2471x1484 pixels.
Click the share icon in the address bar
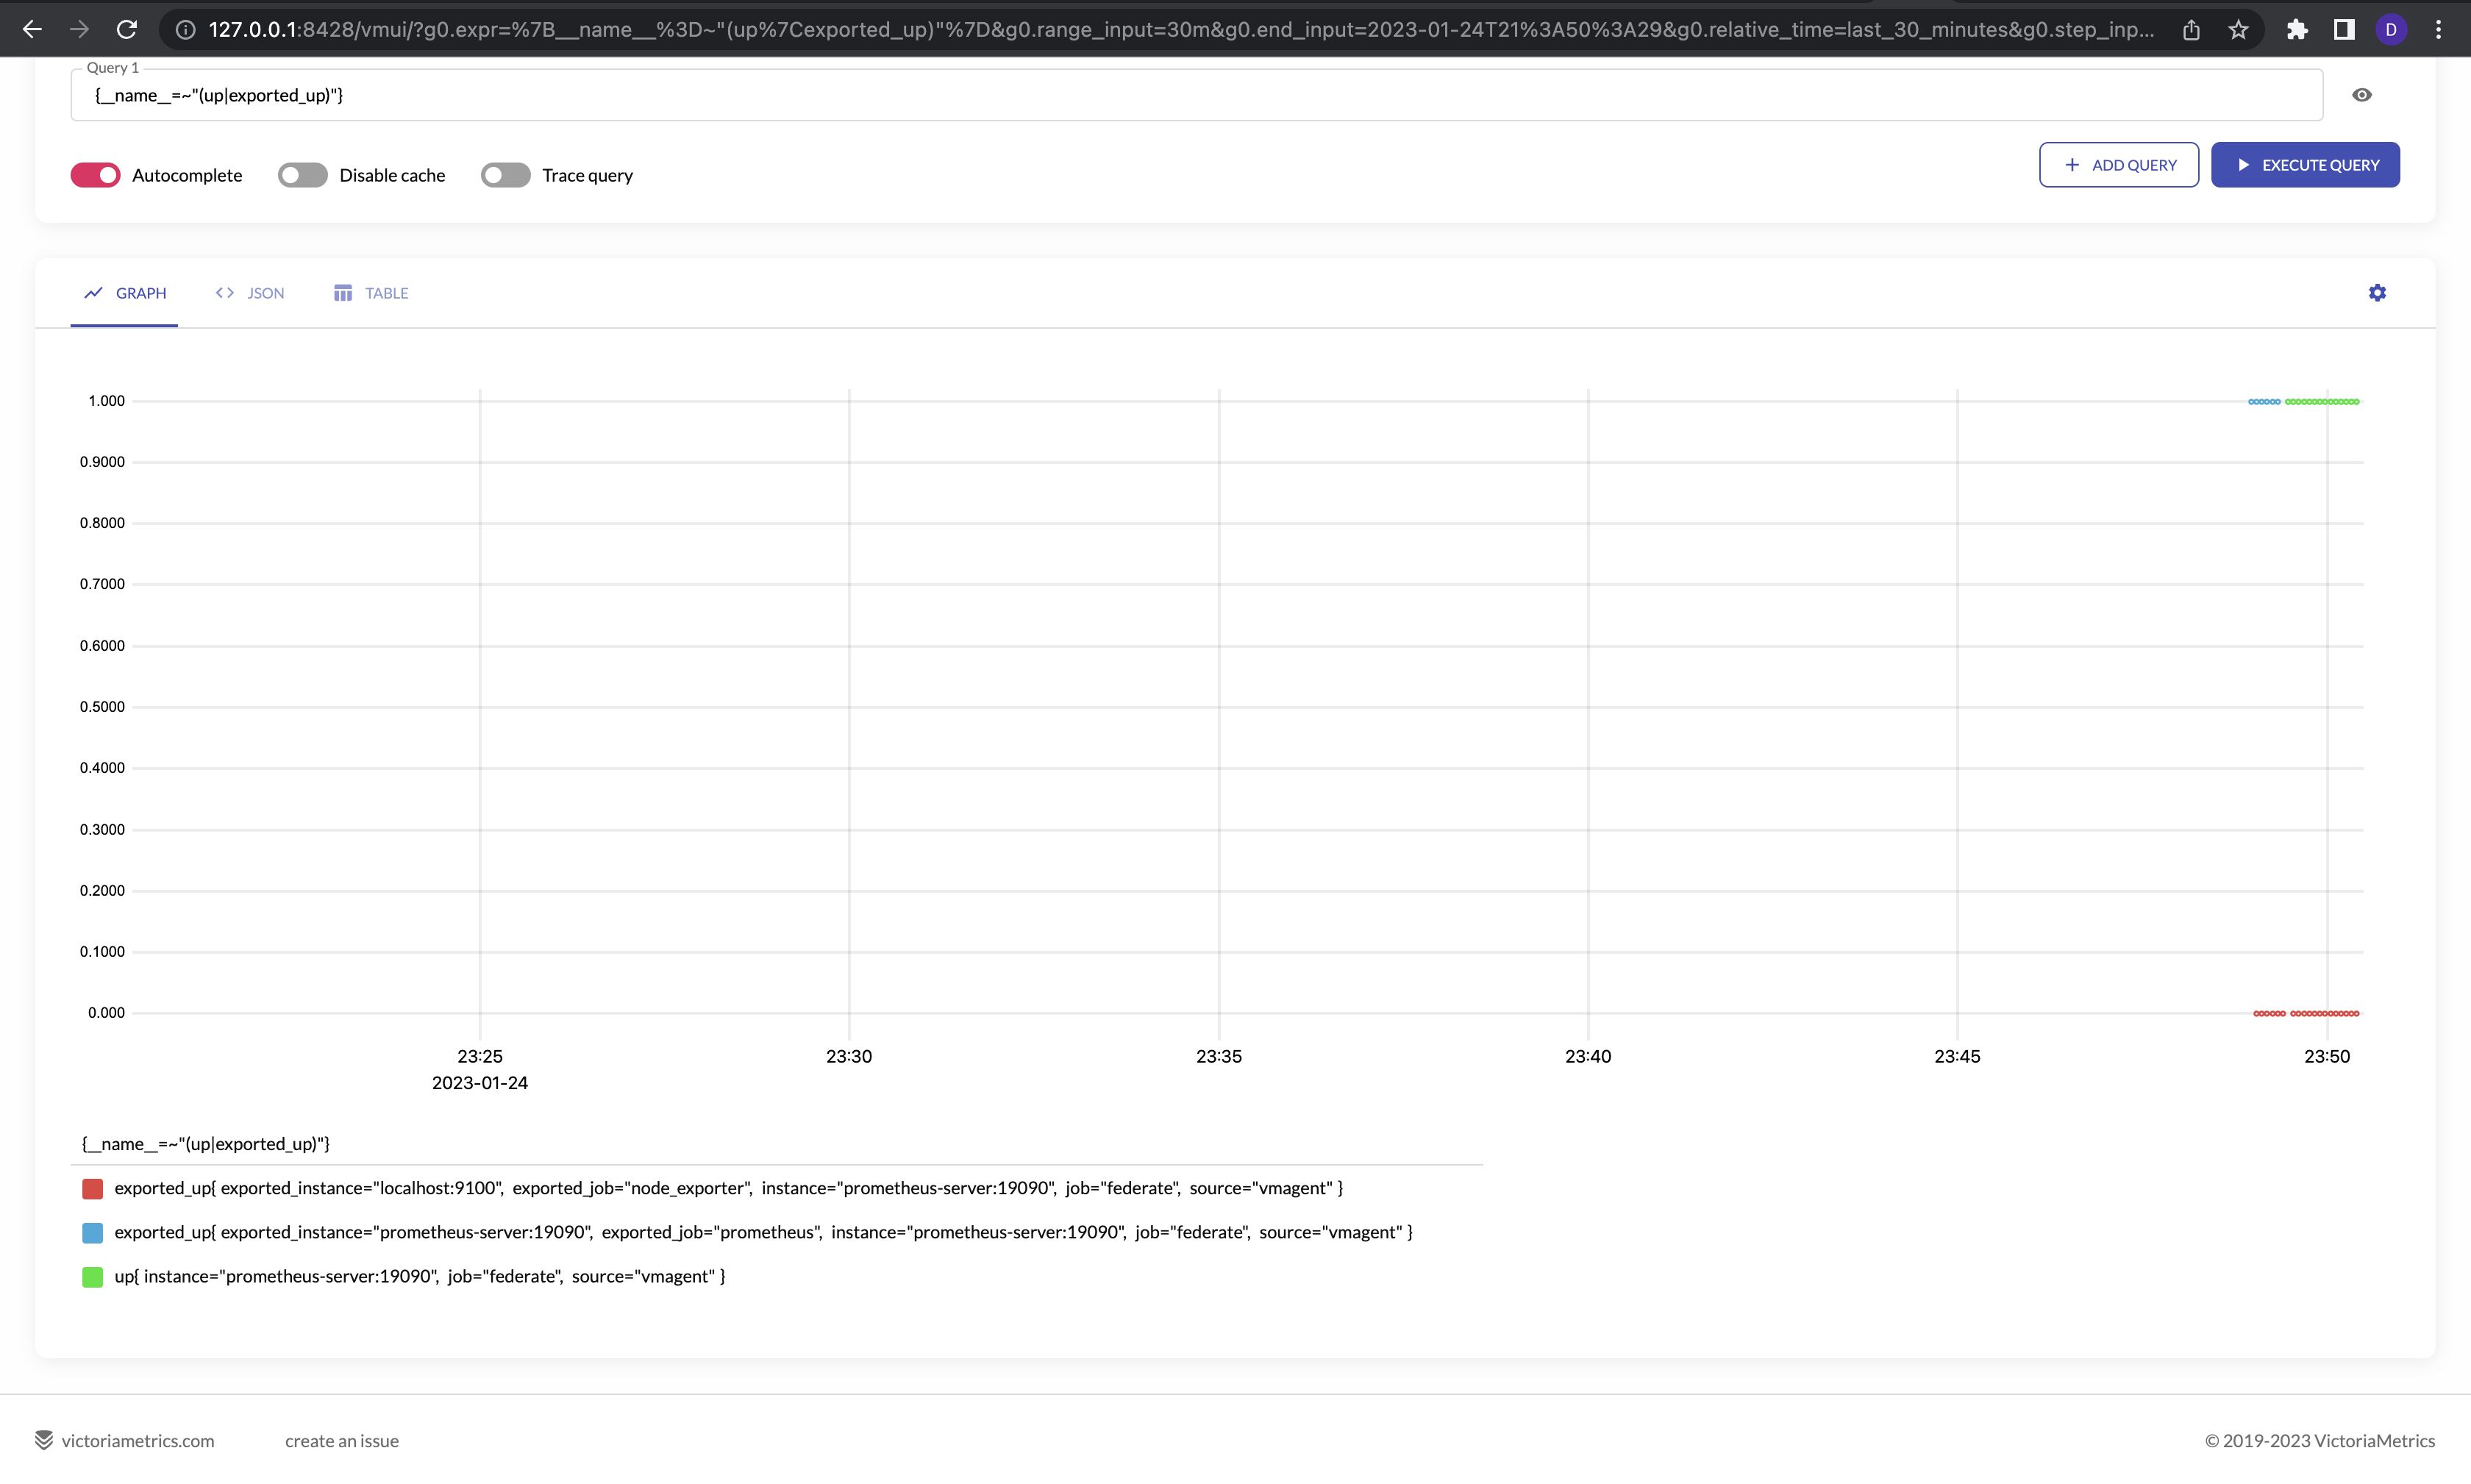[2192, 29]
